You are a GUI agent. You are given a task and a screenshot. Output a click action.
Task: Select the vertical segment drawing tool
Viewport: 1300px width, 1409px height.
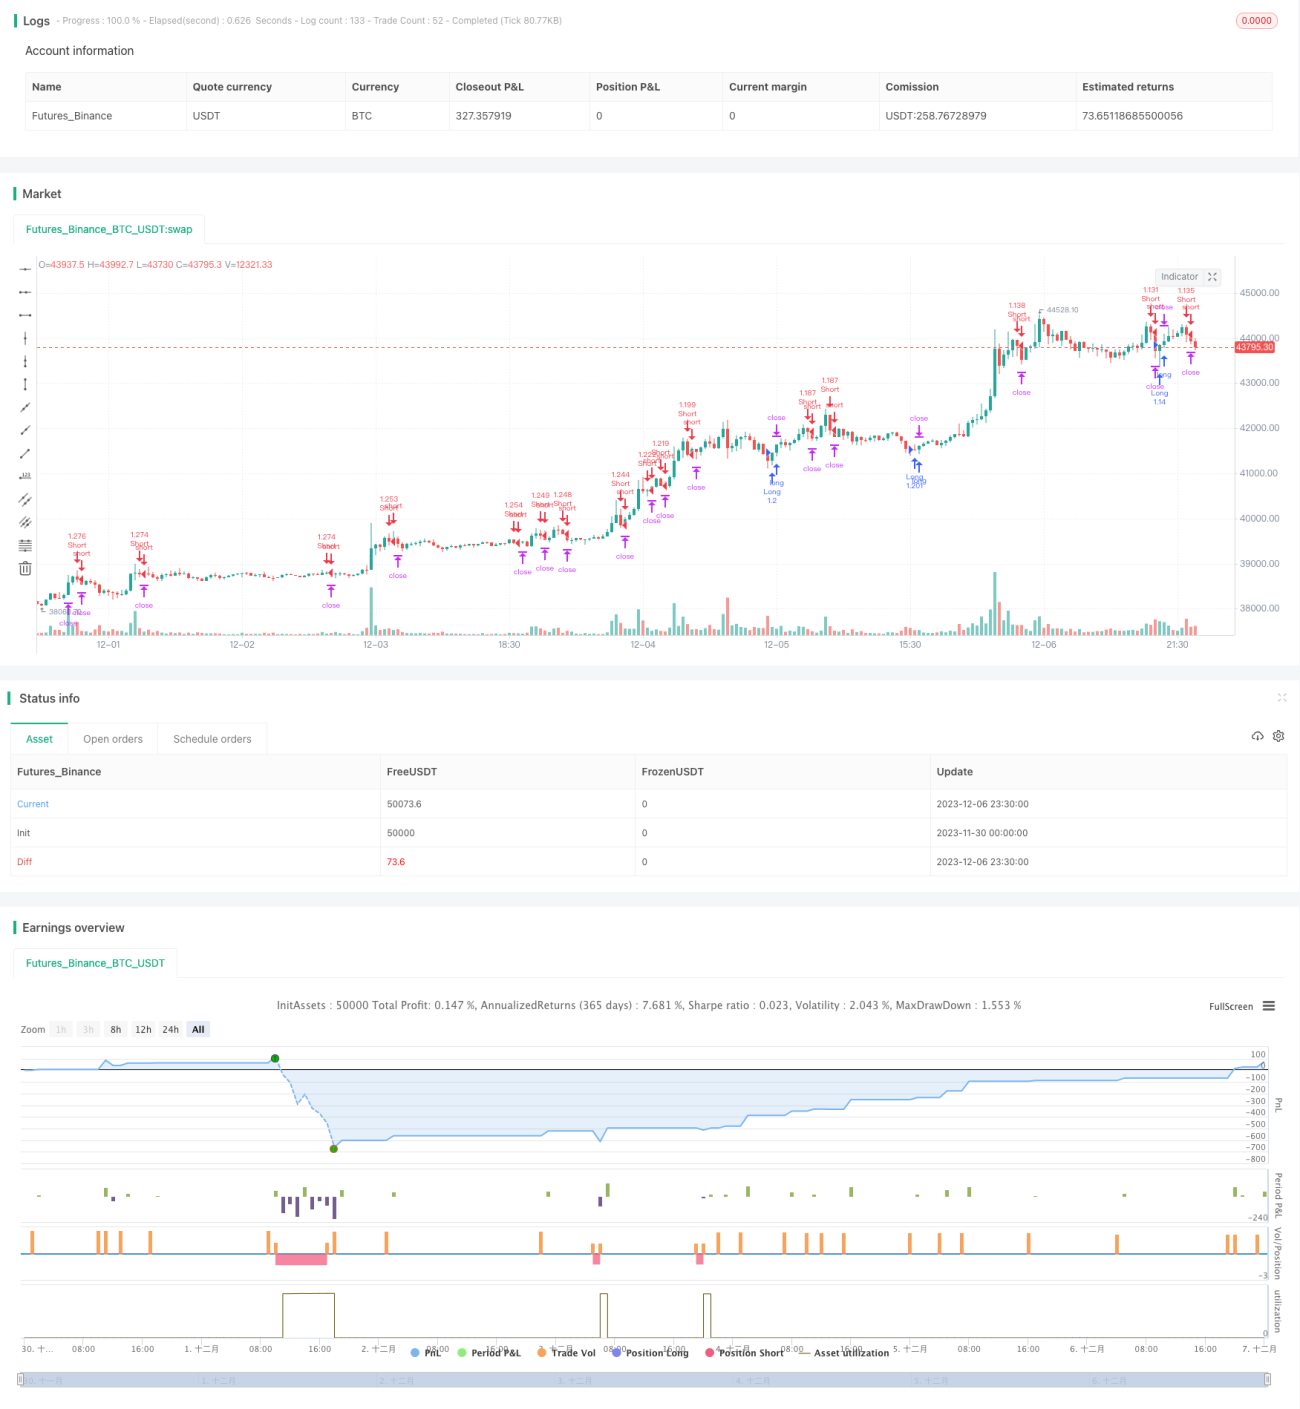25,384
